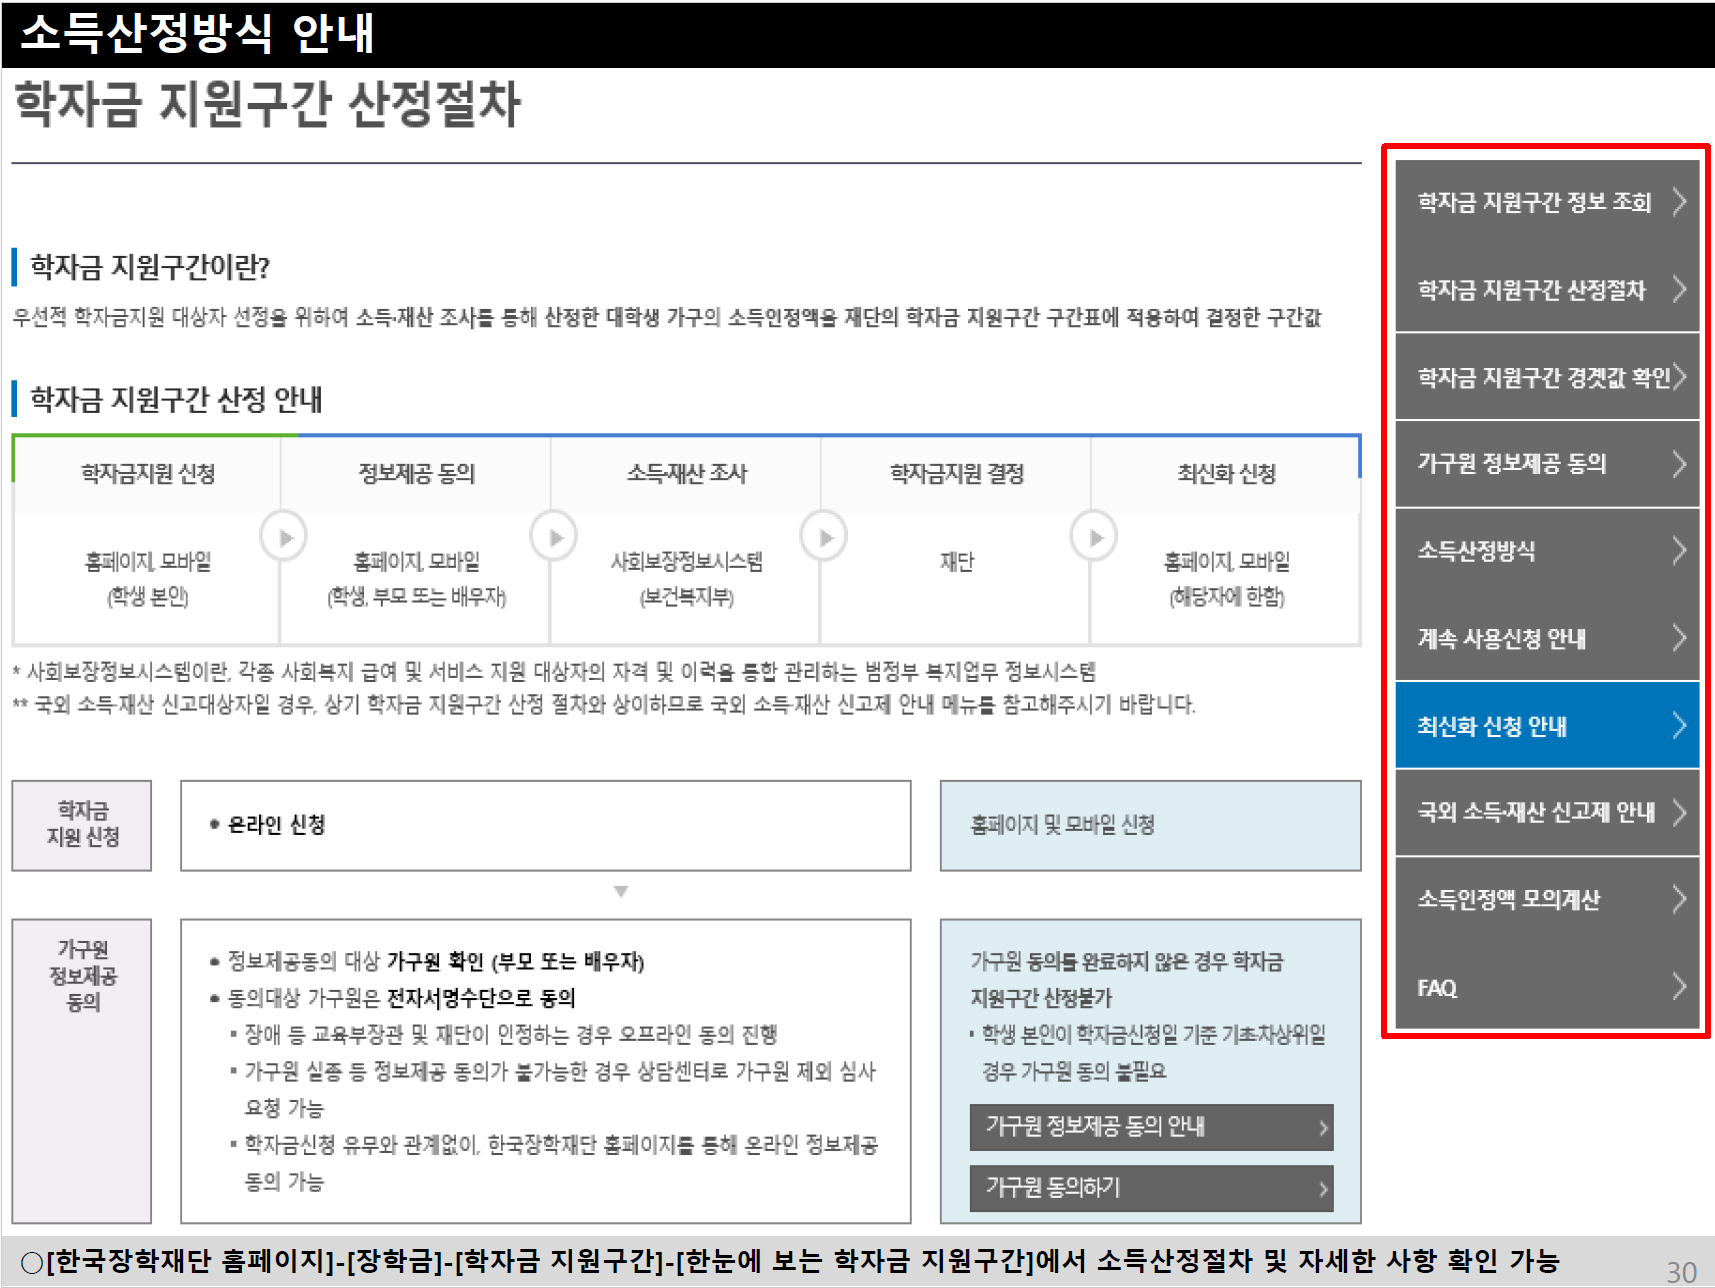This screenshot has width=1715, height=1288.
Task: Open 학자금 지원구간 정보 조회 menu item
Action: point(1547,203)
